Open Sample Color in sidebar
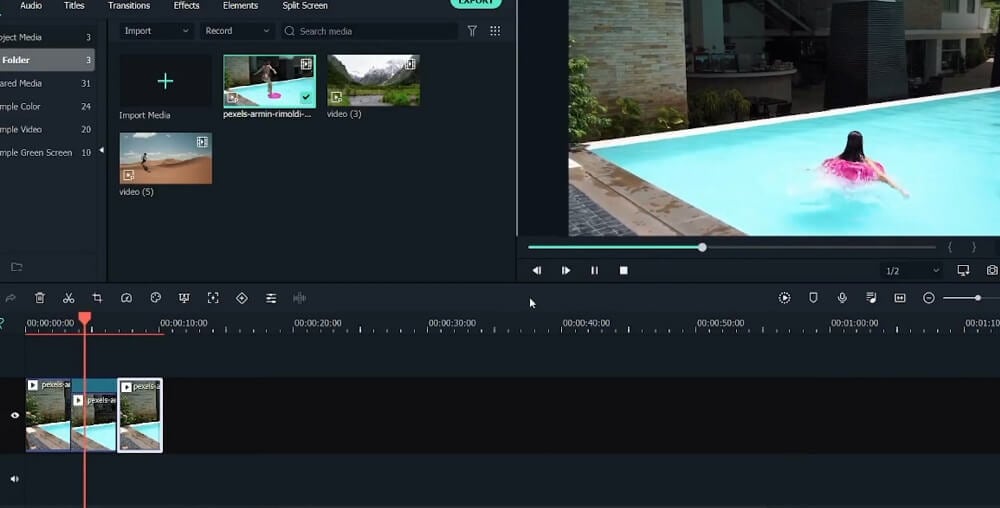 [x=47, y=106]
